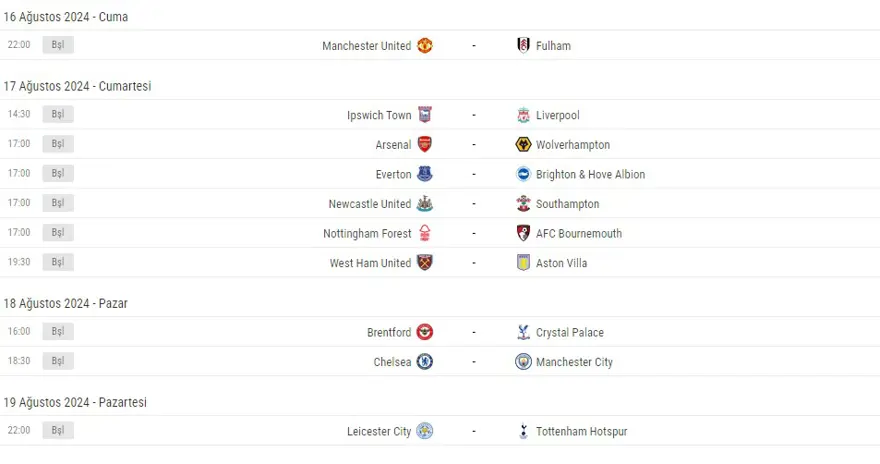The height and width of the screenshot is (464, 880).
Task: Select the Everton club badge
Action: pyautogui.click(x=425, y=174)
